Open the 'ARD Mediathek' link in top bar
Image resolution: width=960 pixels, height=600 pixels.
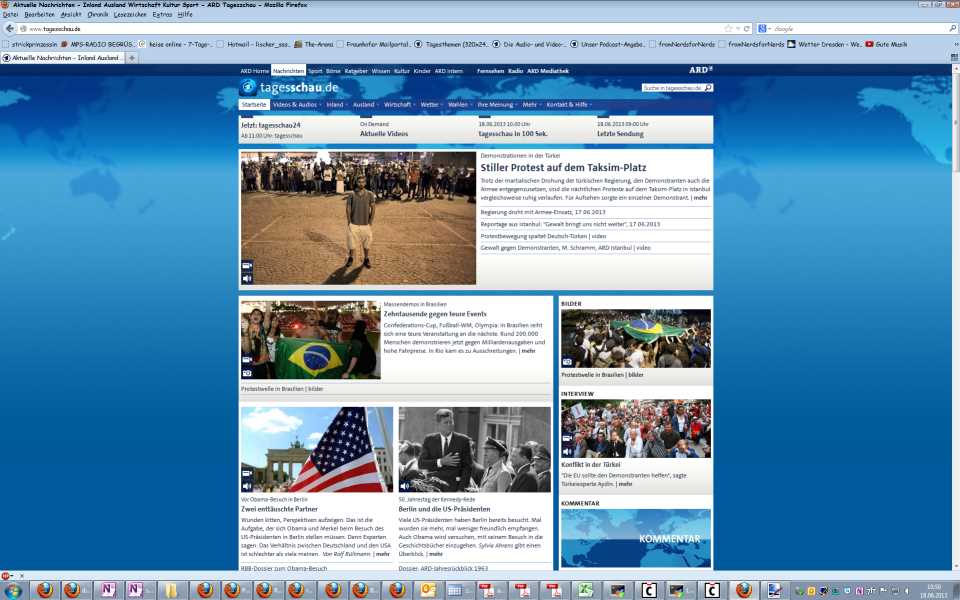point(548,71)
